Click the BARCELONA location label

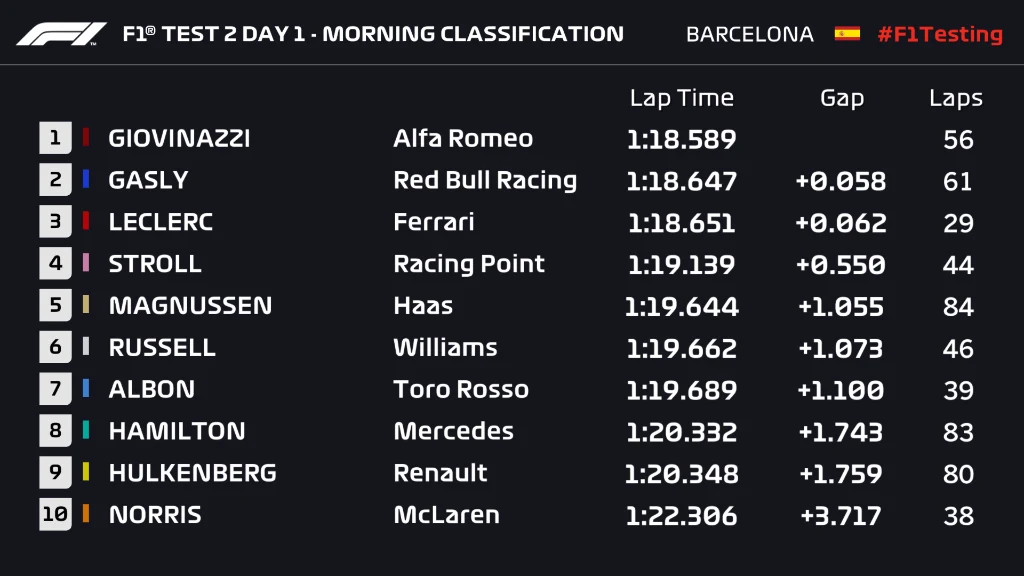pyautogui.click(x=750, y=34)
